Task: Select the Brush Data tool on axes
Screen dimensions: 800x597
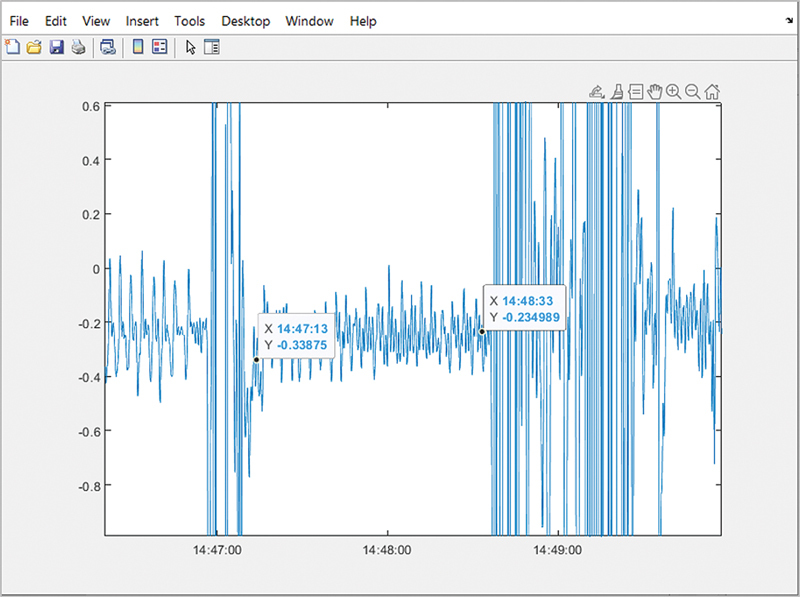Action: click(x=617, y=92)
